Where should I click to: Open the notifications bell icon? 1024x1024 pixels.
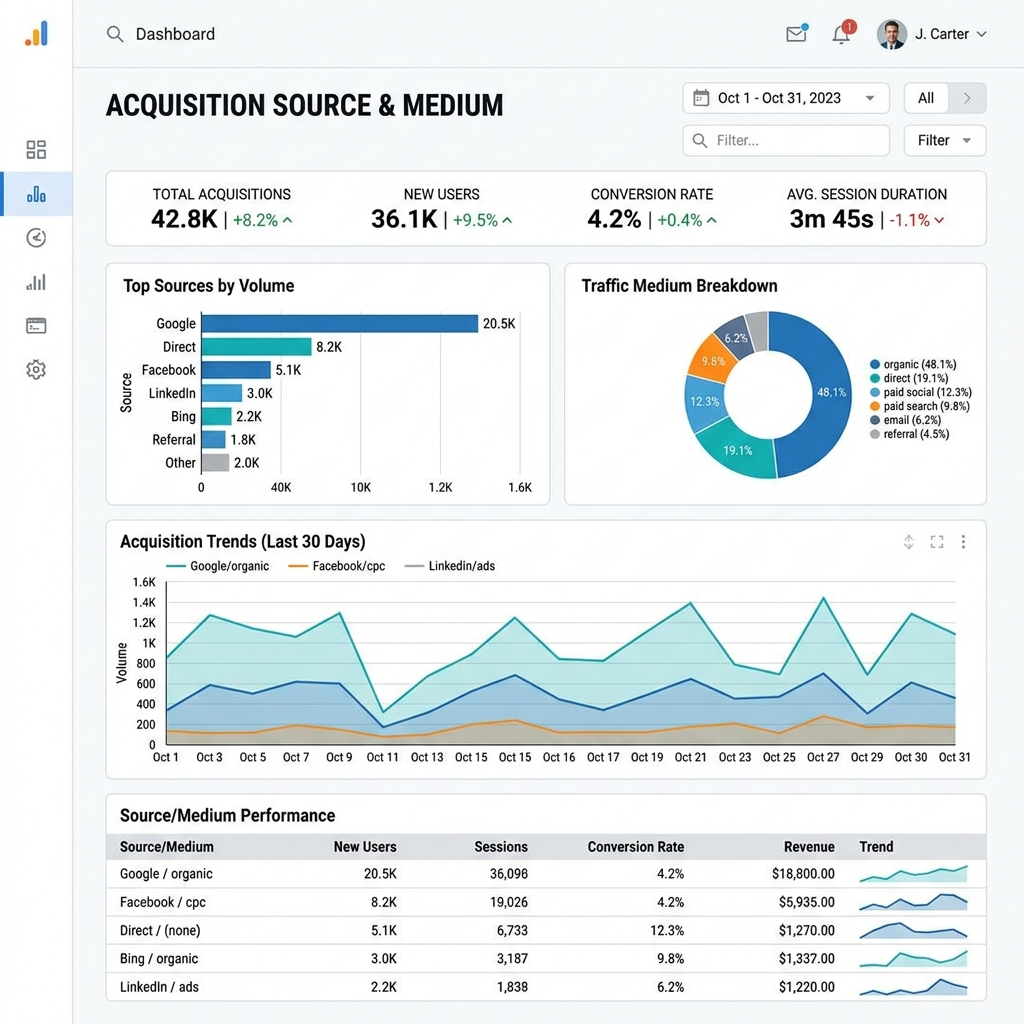pos(842,34)
